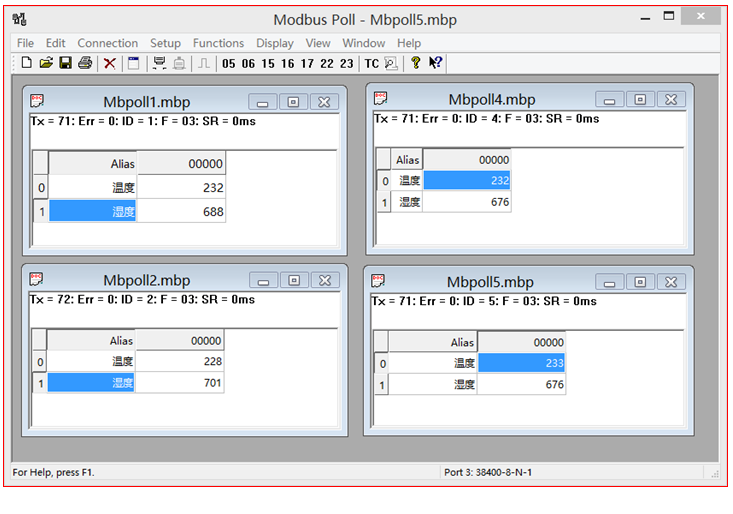Select value 228 in Mbpoll2.mbp
The width and height of the screenshot is (733, 514).
point(180,361)
